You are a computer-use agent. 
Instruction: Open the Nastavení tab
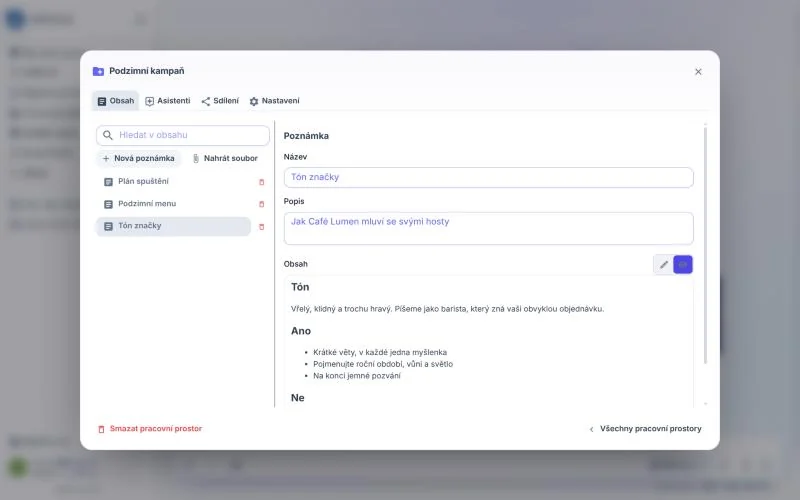274,101
